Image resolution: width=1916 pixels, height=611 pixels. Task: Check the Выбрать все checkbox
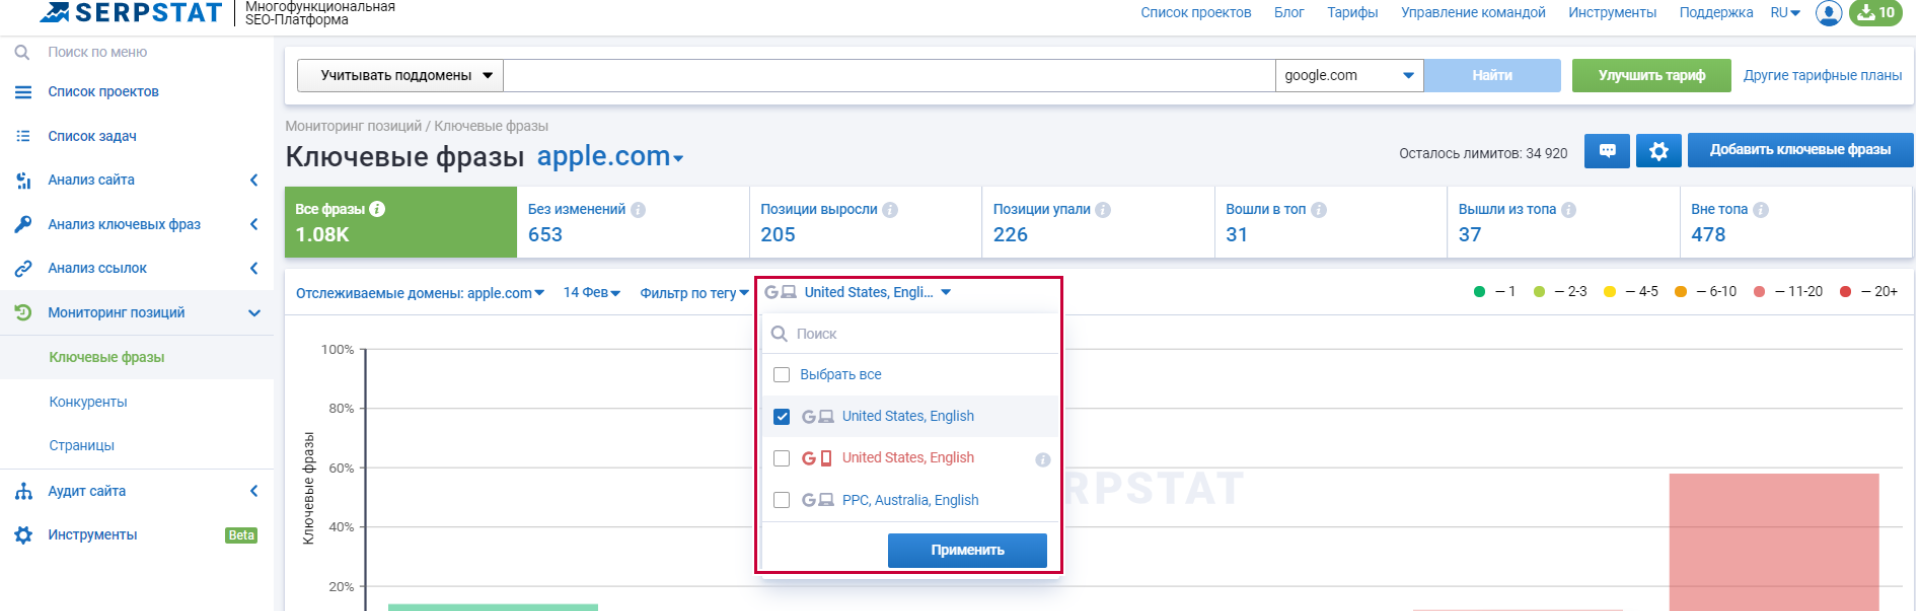click(x=782, y=375)
